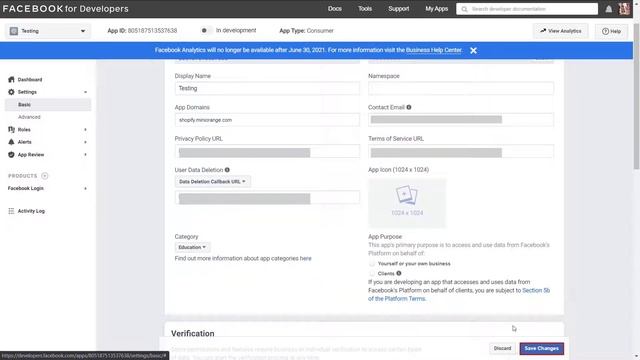This screenshot has height=360, width=640.
Task: Click the Contact Email info icon
Action: 409,107
